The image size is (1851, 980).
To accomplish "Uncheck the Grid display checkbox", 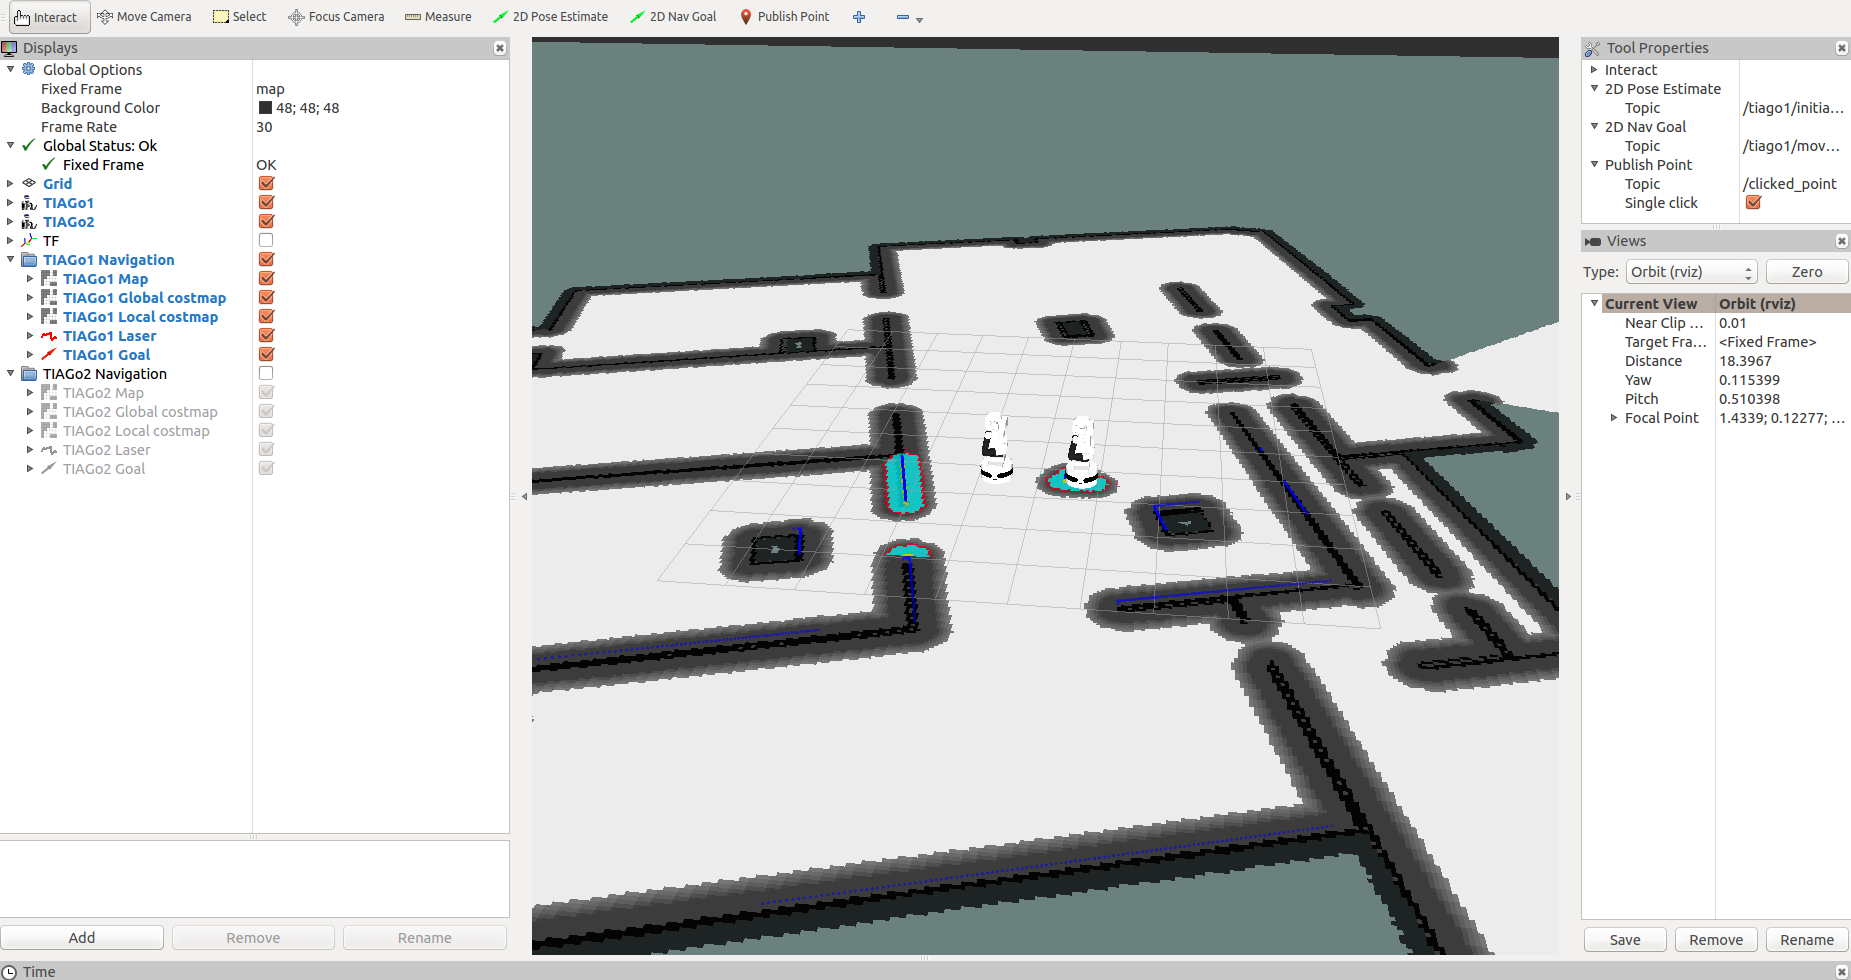I will (266, 184).
